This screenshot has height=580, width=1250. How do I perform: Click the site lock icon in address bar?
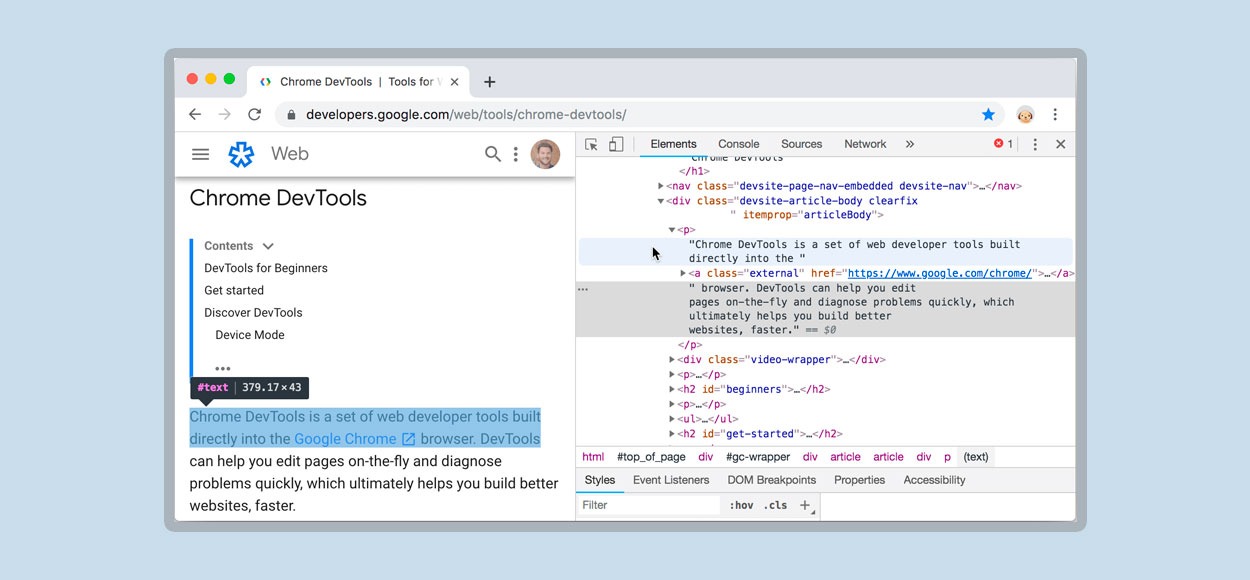(x=291, y=115)
